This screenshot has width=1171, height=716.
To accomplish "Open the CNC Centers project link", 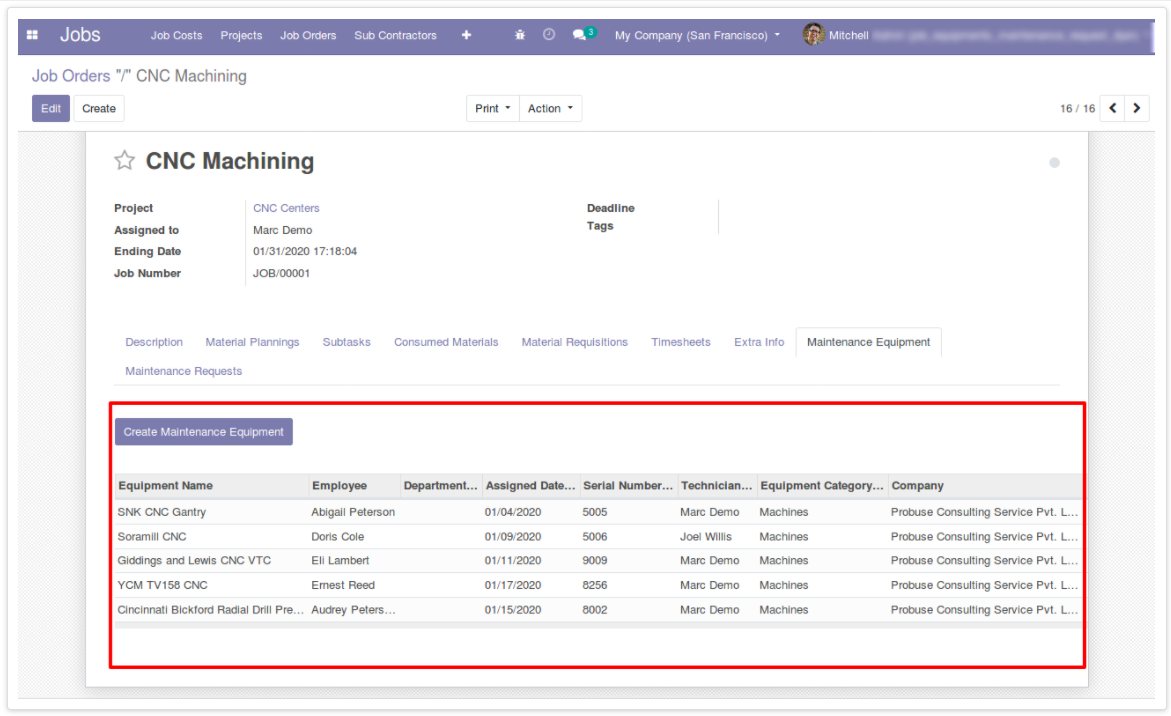I will coord(286,208).
